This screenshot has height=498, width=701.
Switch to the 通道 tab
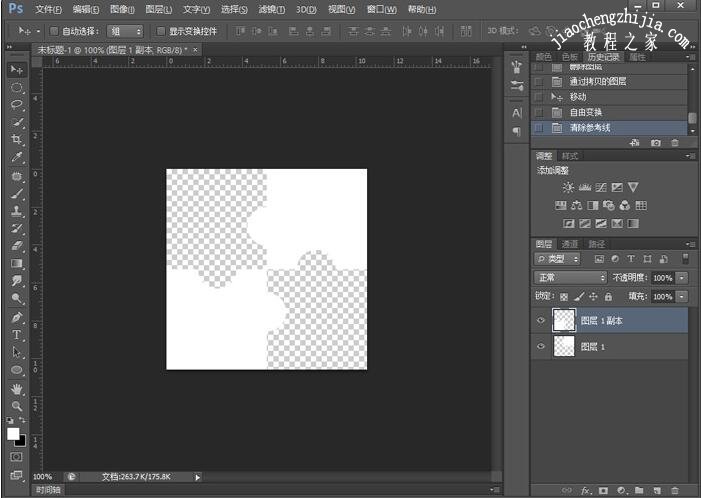[x=569, y=244]
